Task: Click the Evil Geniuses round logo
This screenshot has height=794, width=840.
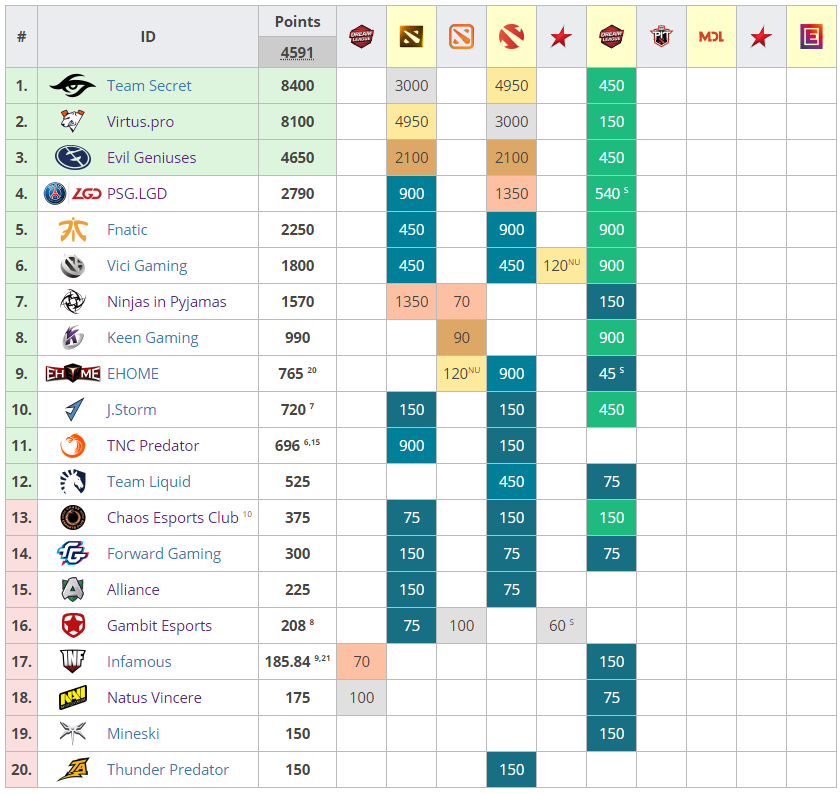Action: (73, 158)
